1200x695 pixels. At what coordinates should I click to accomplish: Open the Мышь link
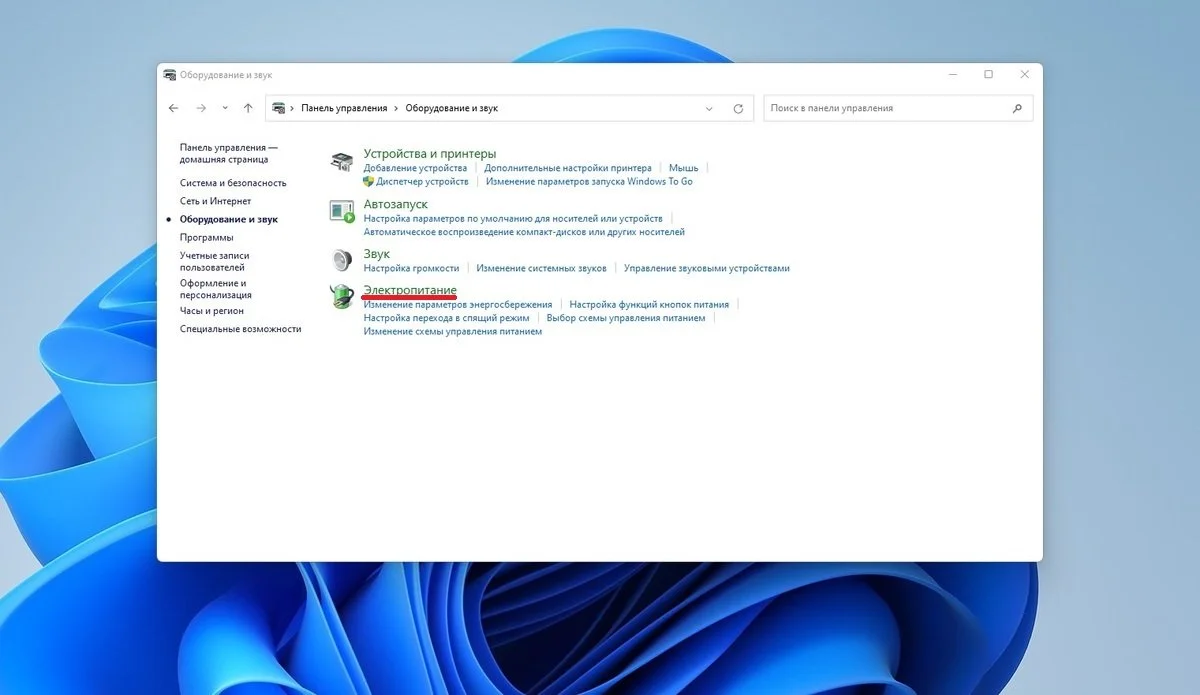click(x=684, y=168)
